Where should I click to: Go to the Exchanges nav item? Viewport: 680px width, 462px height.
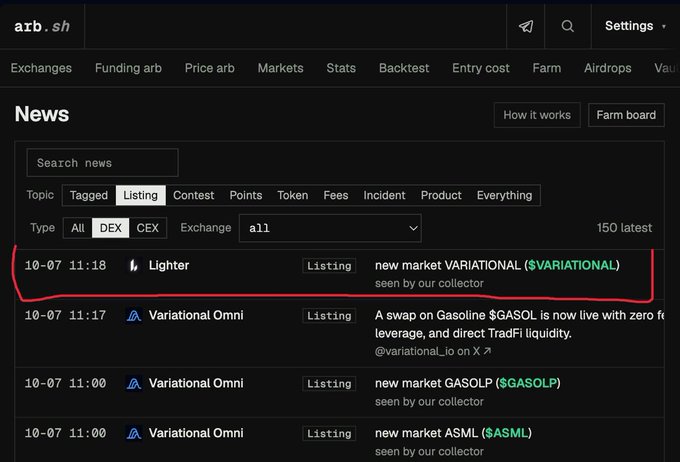click(x=41, y=68)
